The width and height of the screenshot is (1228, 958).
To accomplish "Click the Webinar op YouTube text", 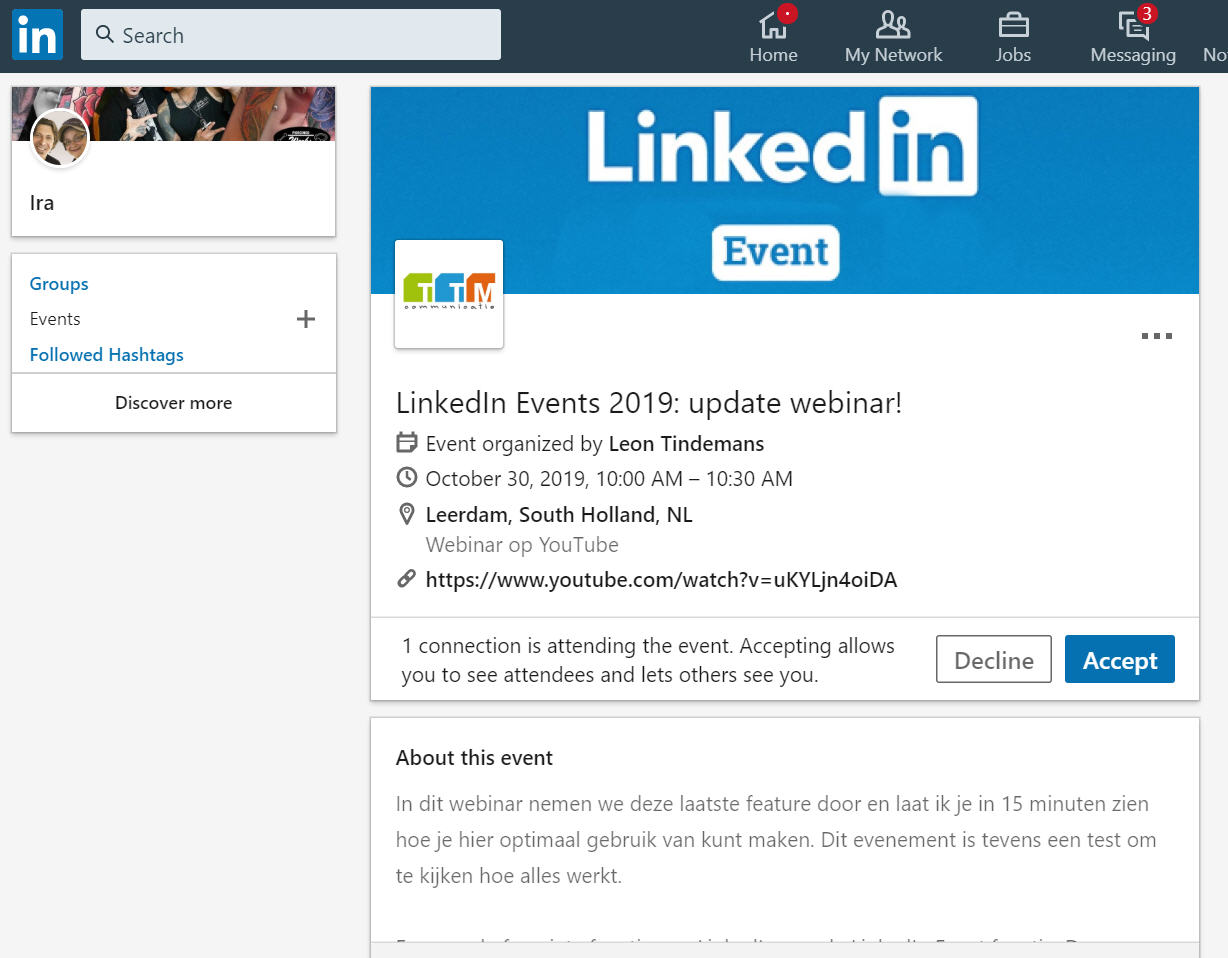I will pyautogui.click(x=522, y=545).
